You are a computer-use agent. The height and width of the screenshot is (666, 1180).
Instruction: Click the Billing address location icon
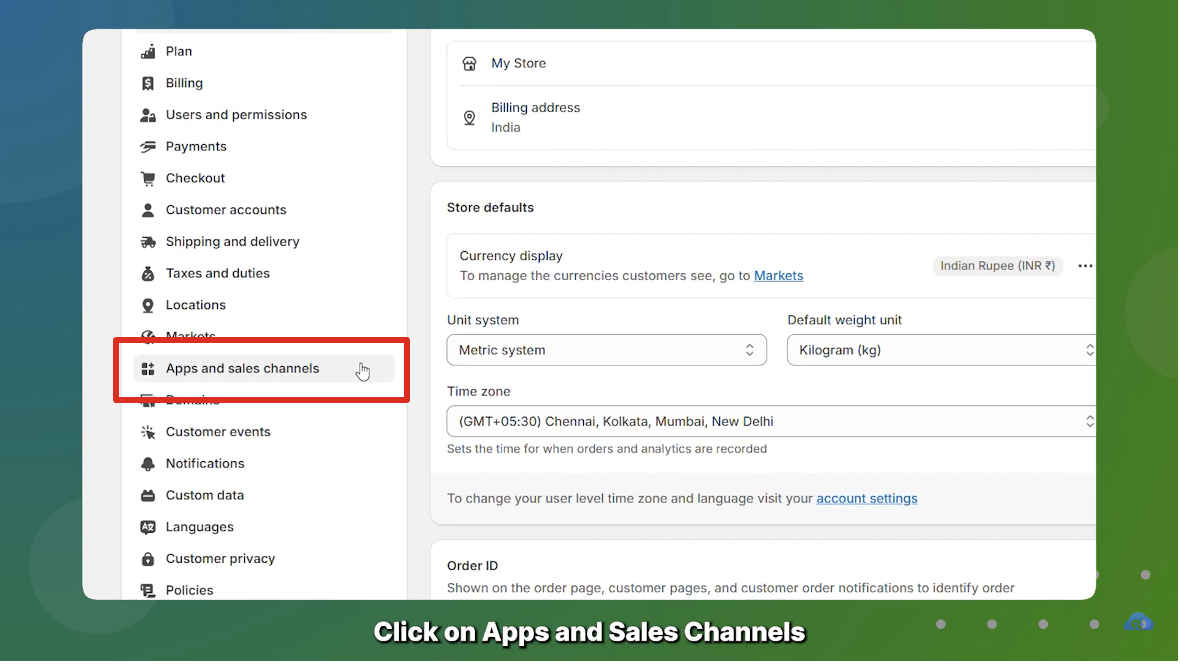click(x=470, y=117)
